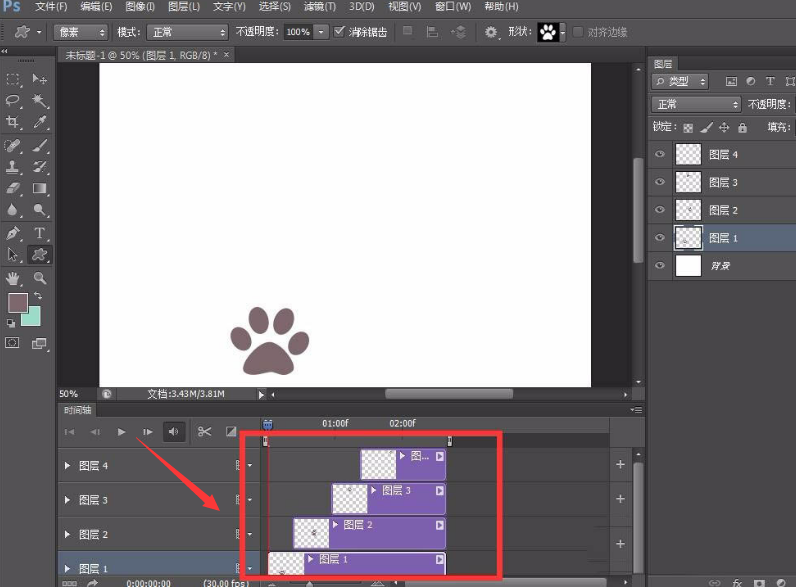Toggle visibility of 背景 layer
796x588 pixels.
[659, 266]
